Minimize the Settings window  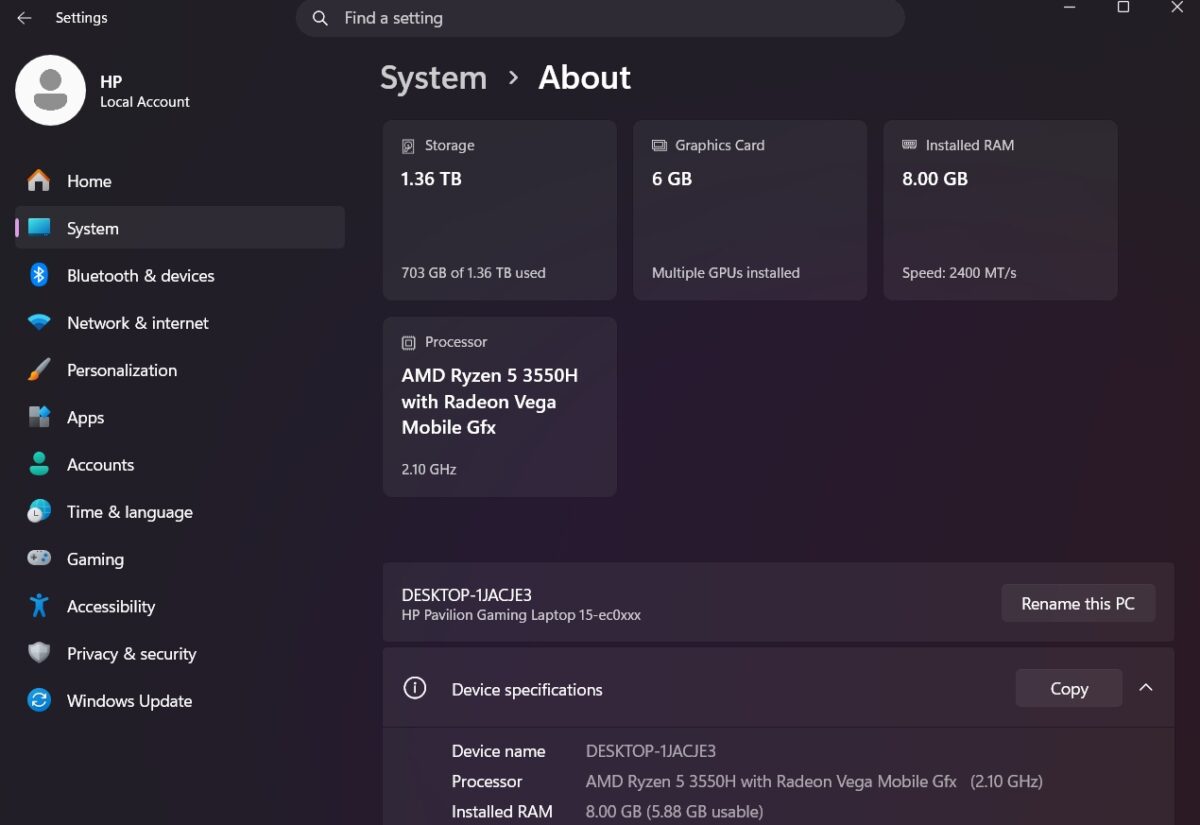click(x=1069, y=8)
